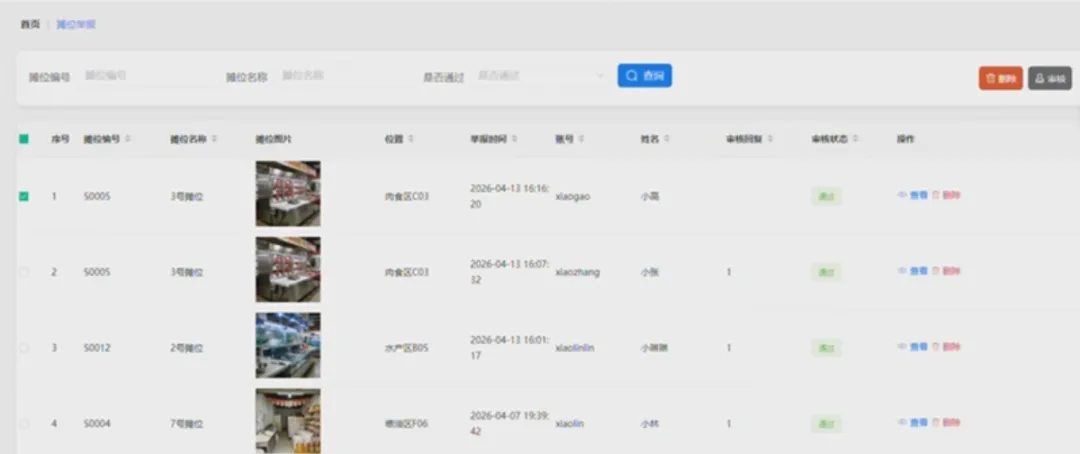Uncheck the checkbox for row 1
The width and height of the screenshot is (1080, 454).
click(x=24, y=196)
